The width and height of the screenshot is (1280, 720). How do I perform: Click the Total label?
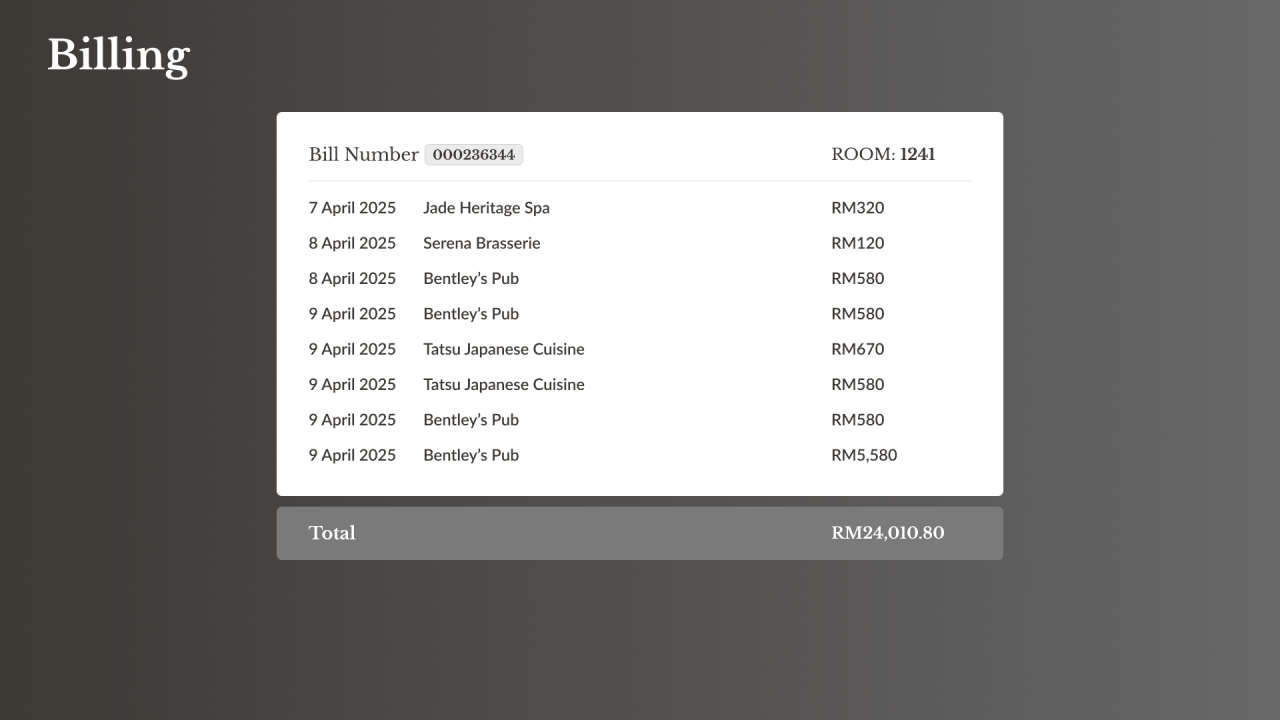pyautogui.click(x=332, y=533)
